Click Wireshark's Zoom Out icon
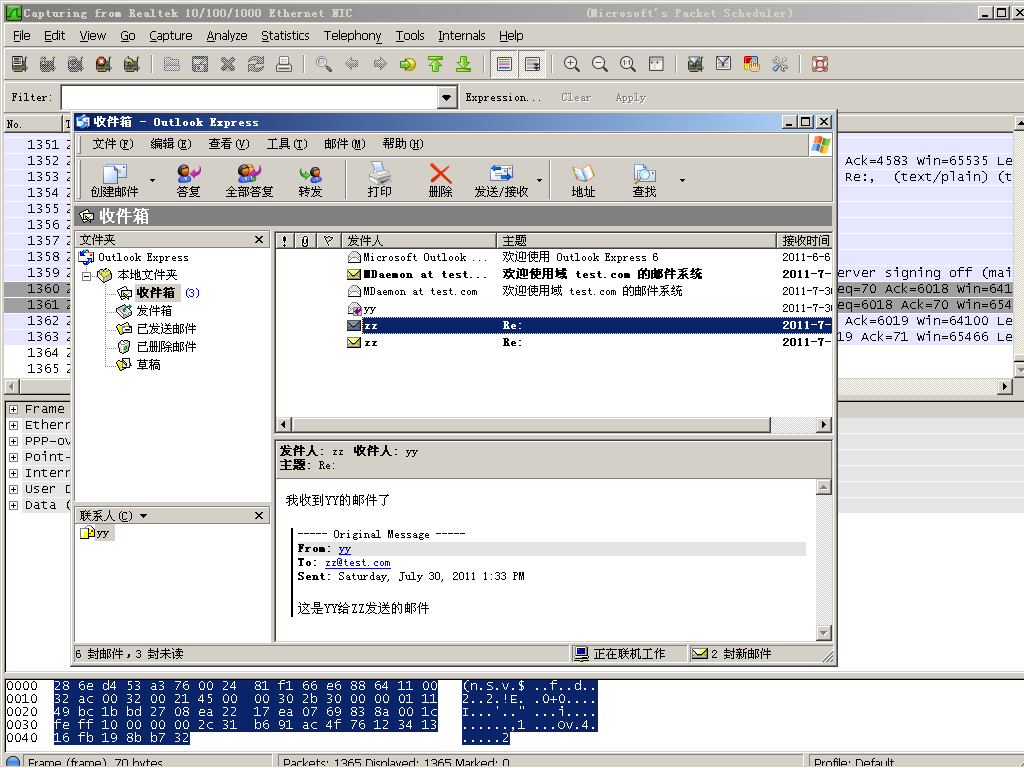This screenshot has height=768, width=1024. coord(600,64)
